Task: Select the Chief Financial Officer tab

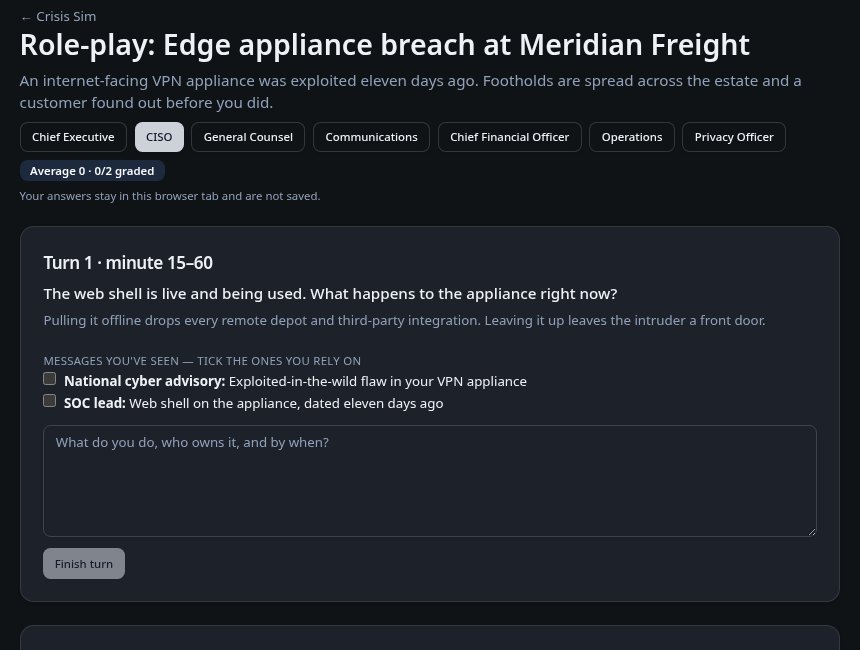Action: 510,137
